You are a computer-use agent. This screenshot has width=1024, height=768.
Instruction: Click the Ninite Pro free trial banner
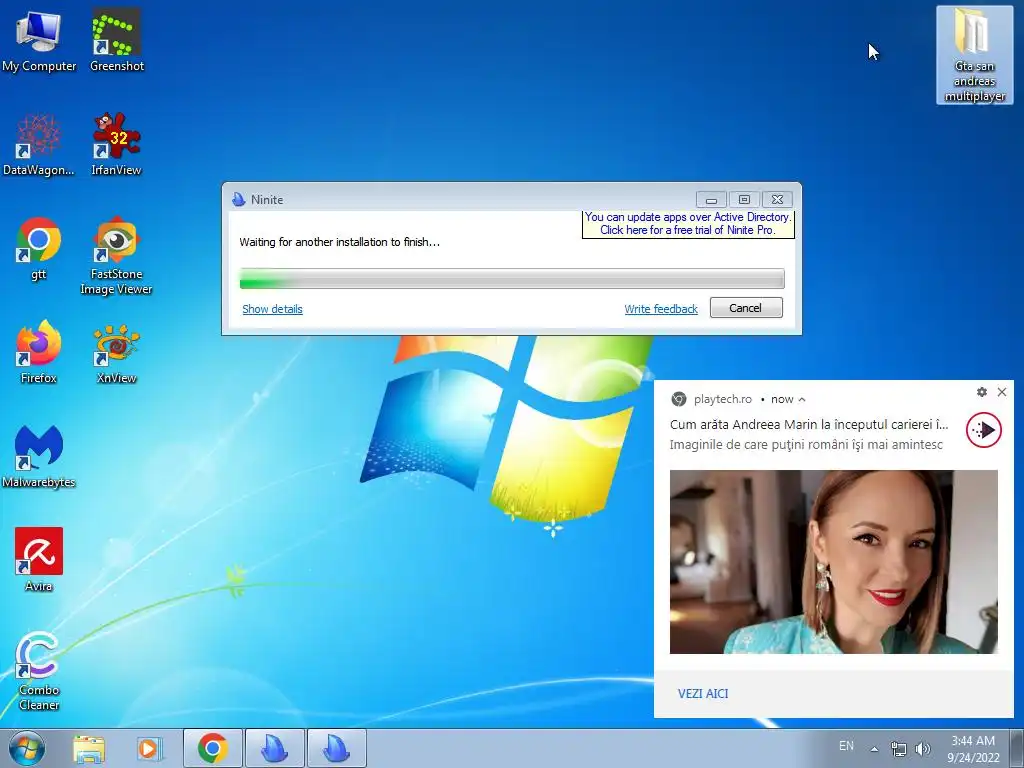pos(688,223)
